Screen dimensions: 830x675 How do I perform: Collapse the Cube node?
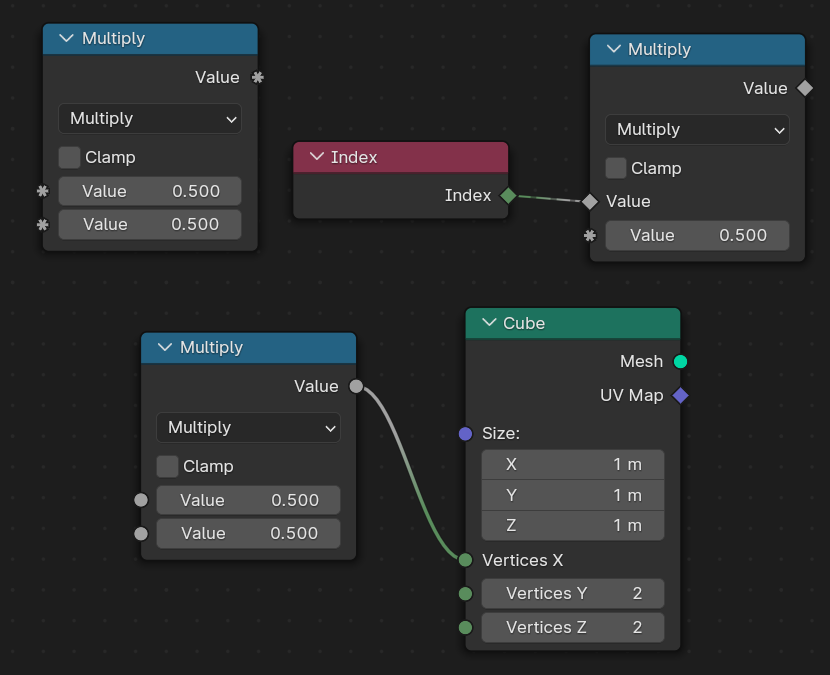[x=489, y=322]
